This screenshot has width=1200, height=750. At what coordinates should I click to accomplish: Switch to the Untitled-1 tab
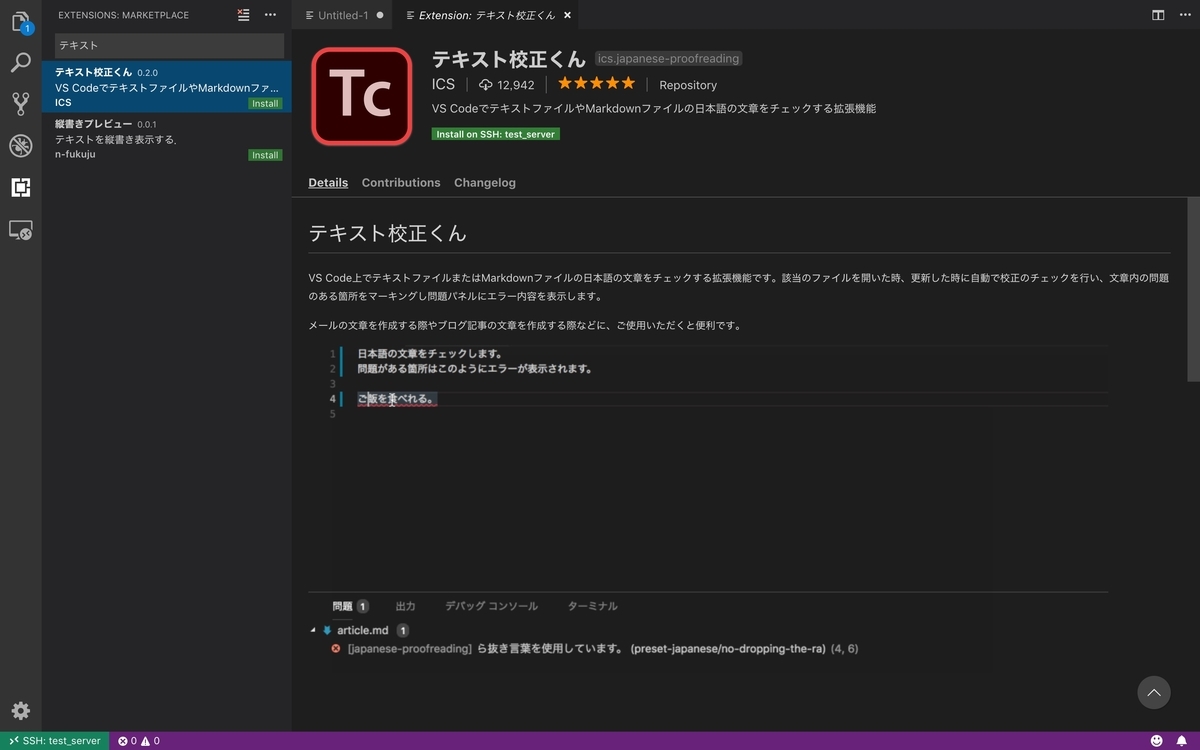click(x=343, y=16)
